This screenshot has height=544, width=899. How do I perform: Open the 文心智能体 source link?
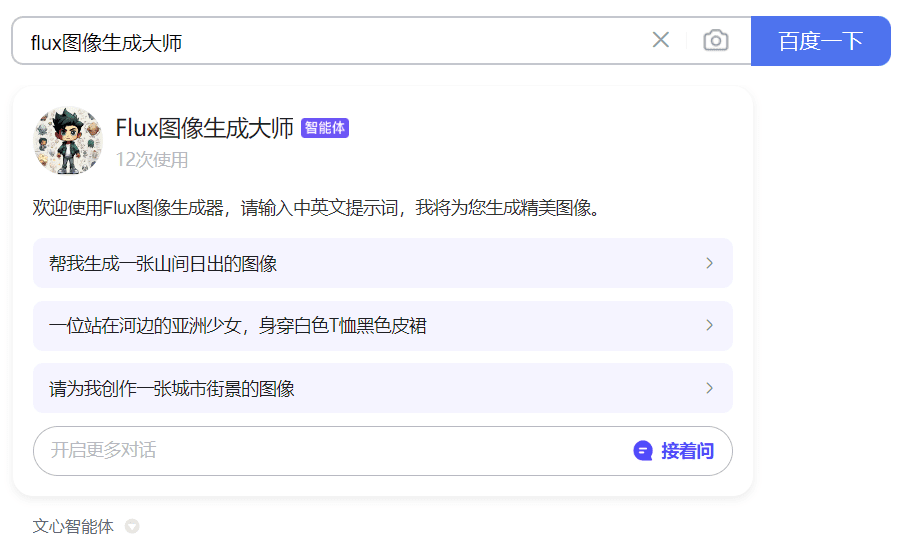pyautogui.click(x=73, y=526)
